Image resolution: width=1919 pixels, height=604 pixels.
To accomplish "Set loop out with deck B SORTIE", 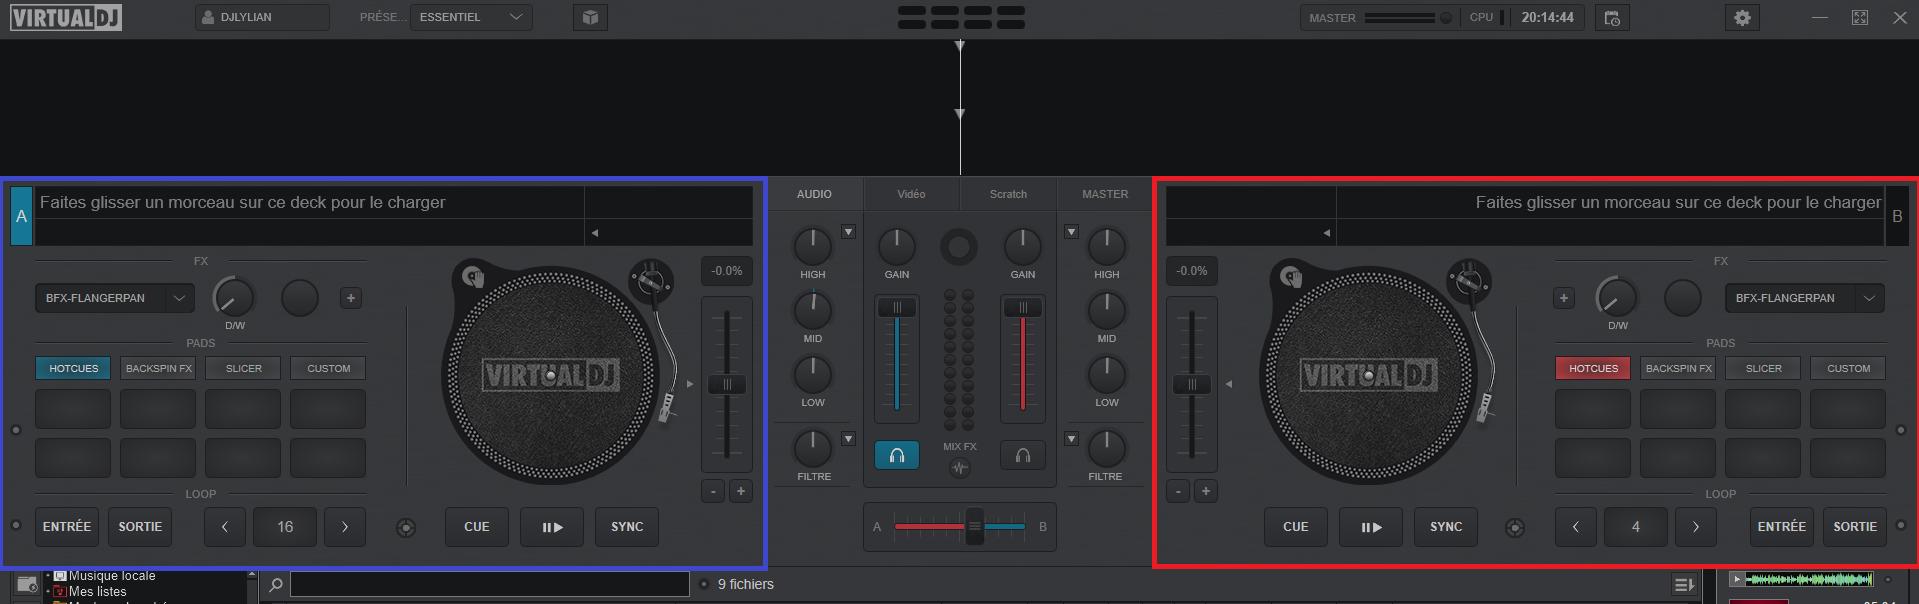I will [x=1855, y=527].
